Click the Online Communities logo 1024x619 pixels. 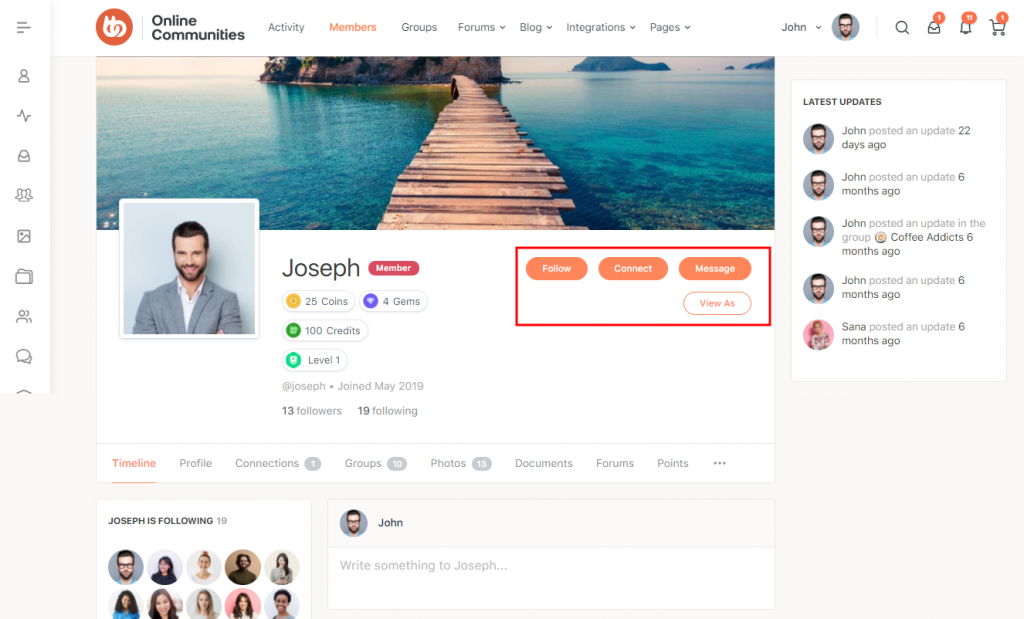(x=170, y=27)
